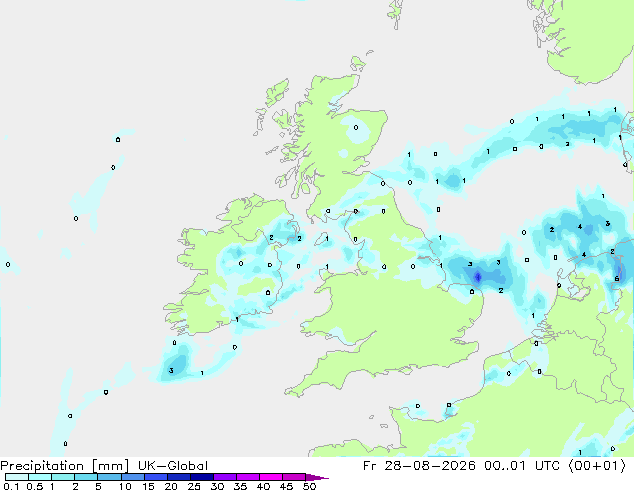
Task: Click the Isle of Man outline
Action: 323,239
